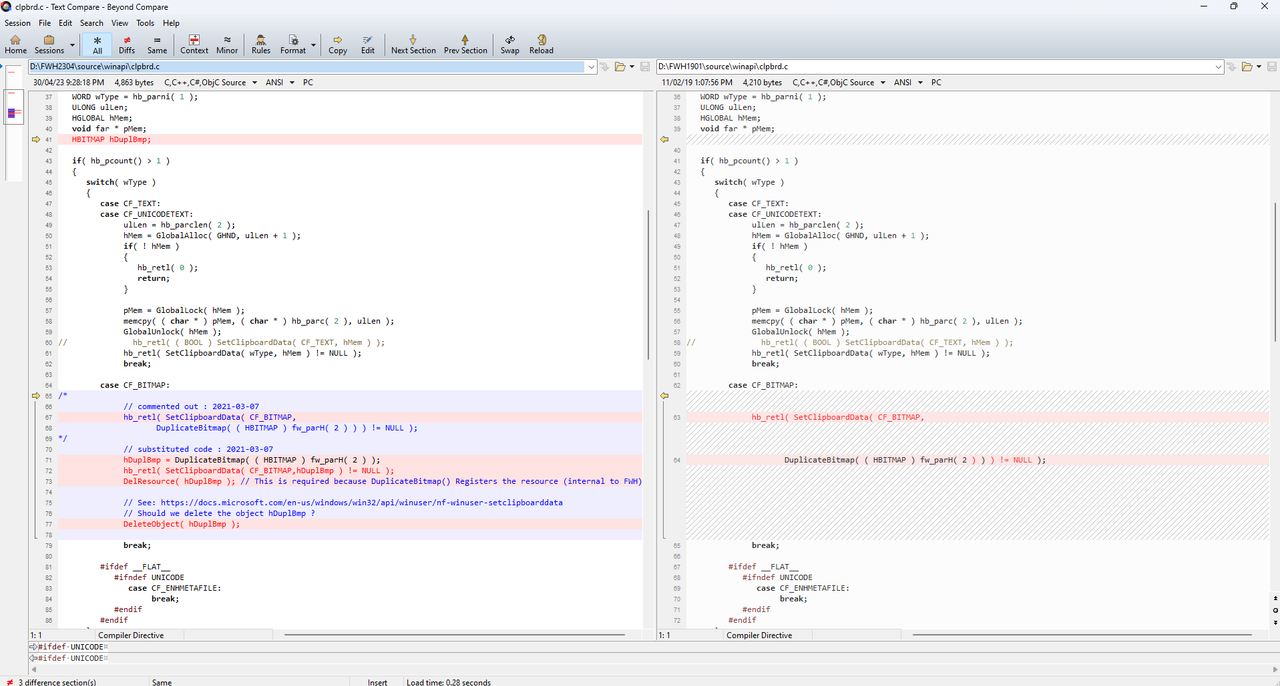
Task: Click 'Load time: 0.28 seconds' status text
Action: pos(448,682)
